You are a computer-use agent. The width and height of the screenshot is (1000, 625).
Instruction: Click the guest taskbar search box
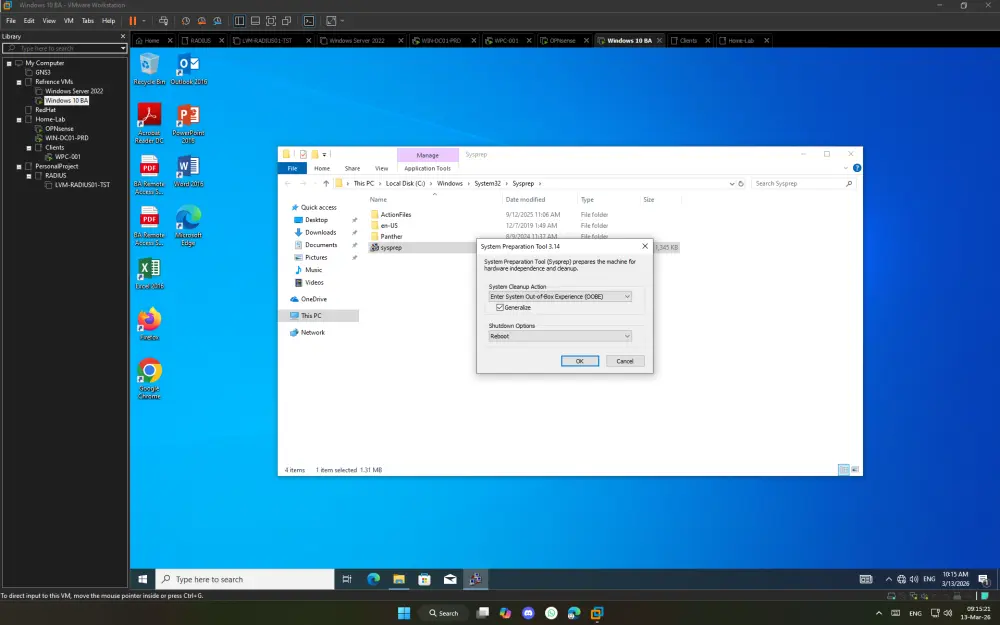(x=245, y=579)
